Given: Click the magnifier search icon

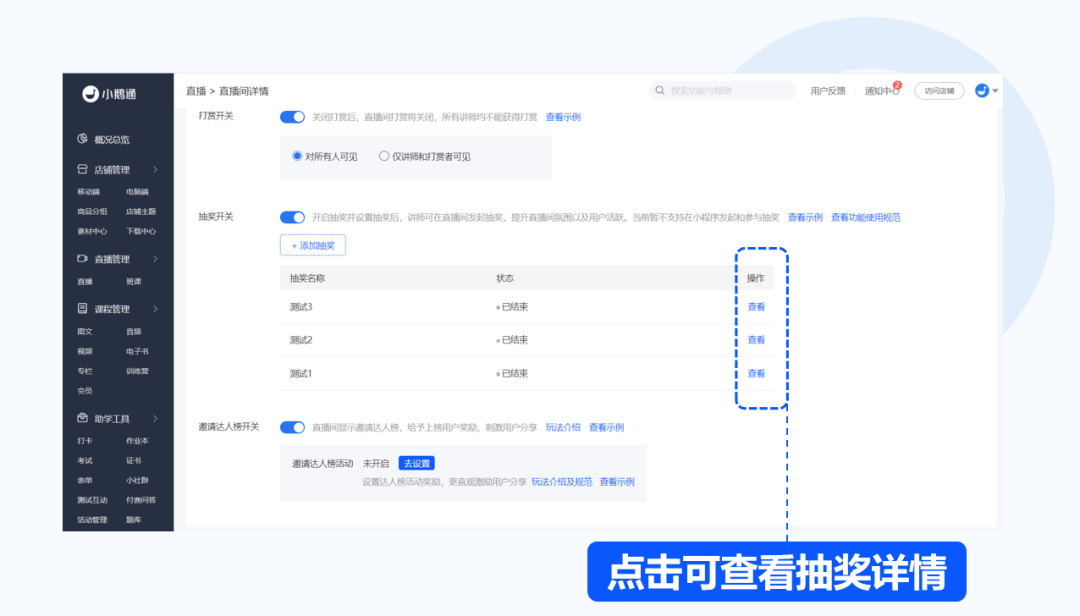Looking at the screenshot, I should [x=660, y=90].
